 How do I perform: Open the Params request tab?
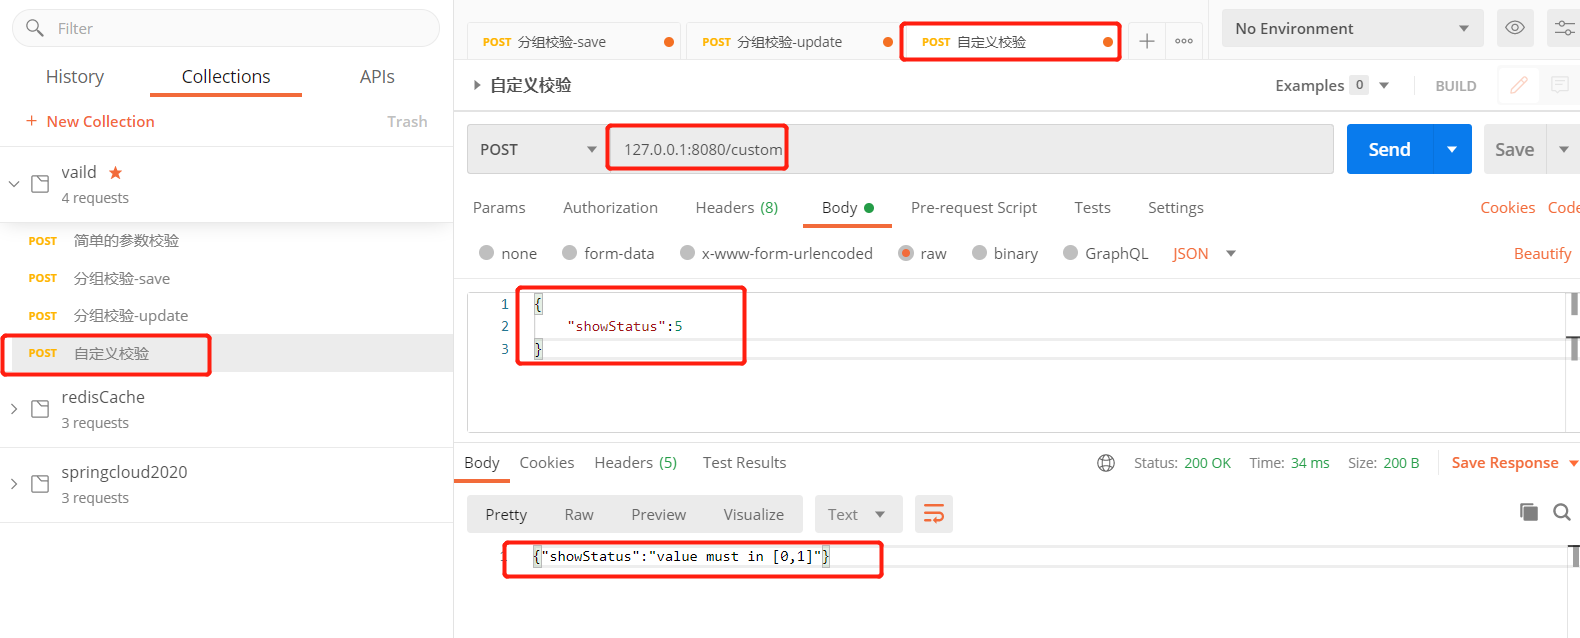(x=499, y=207)
